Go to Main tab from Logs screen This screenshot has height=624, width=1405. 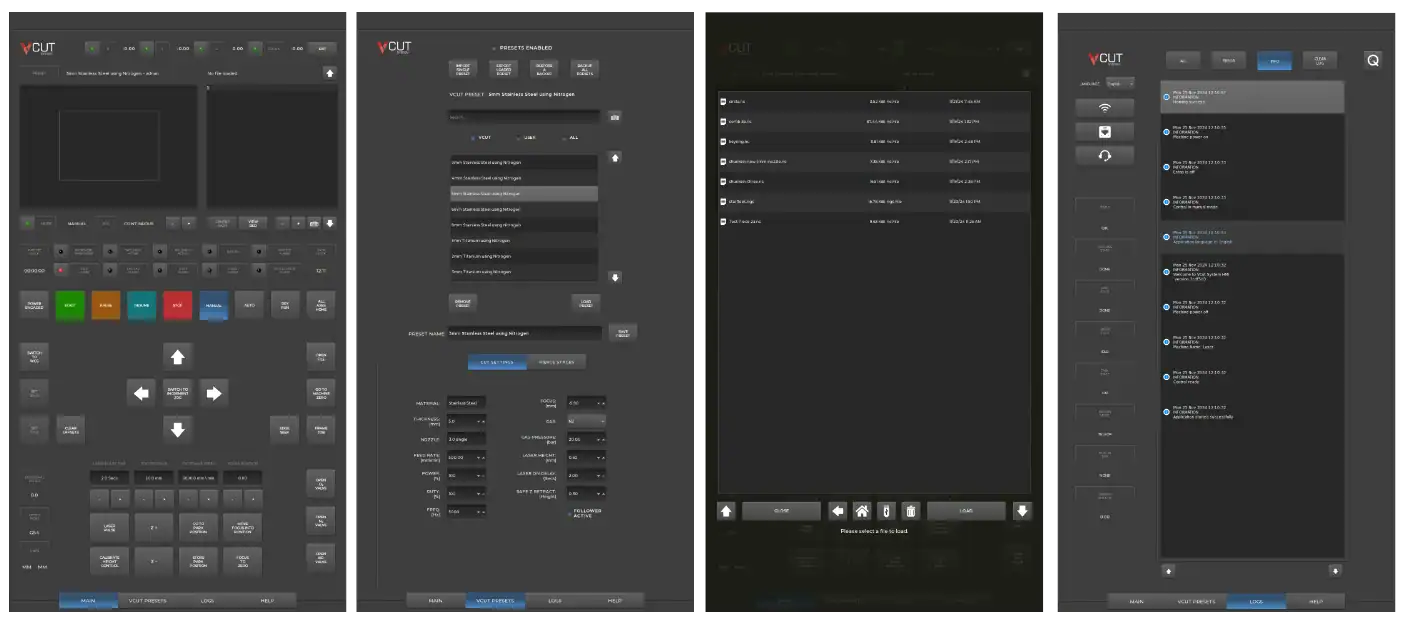1136,601
